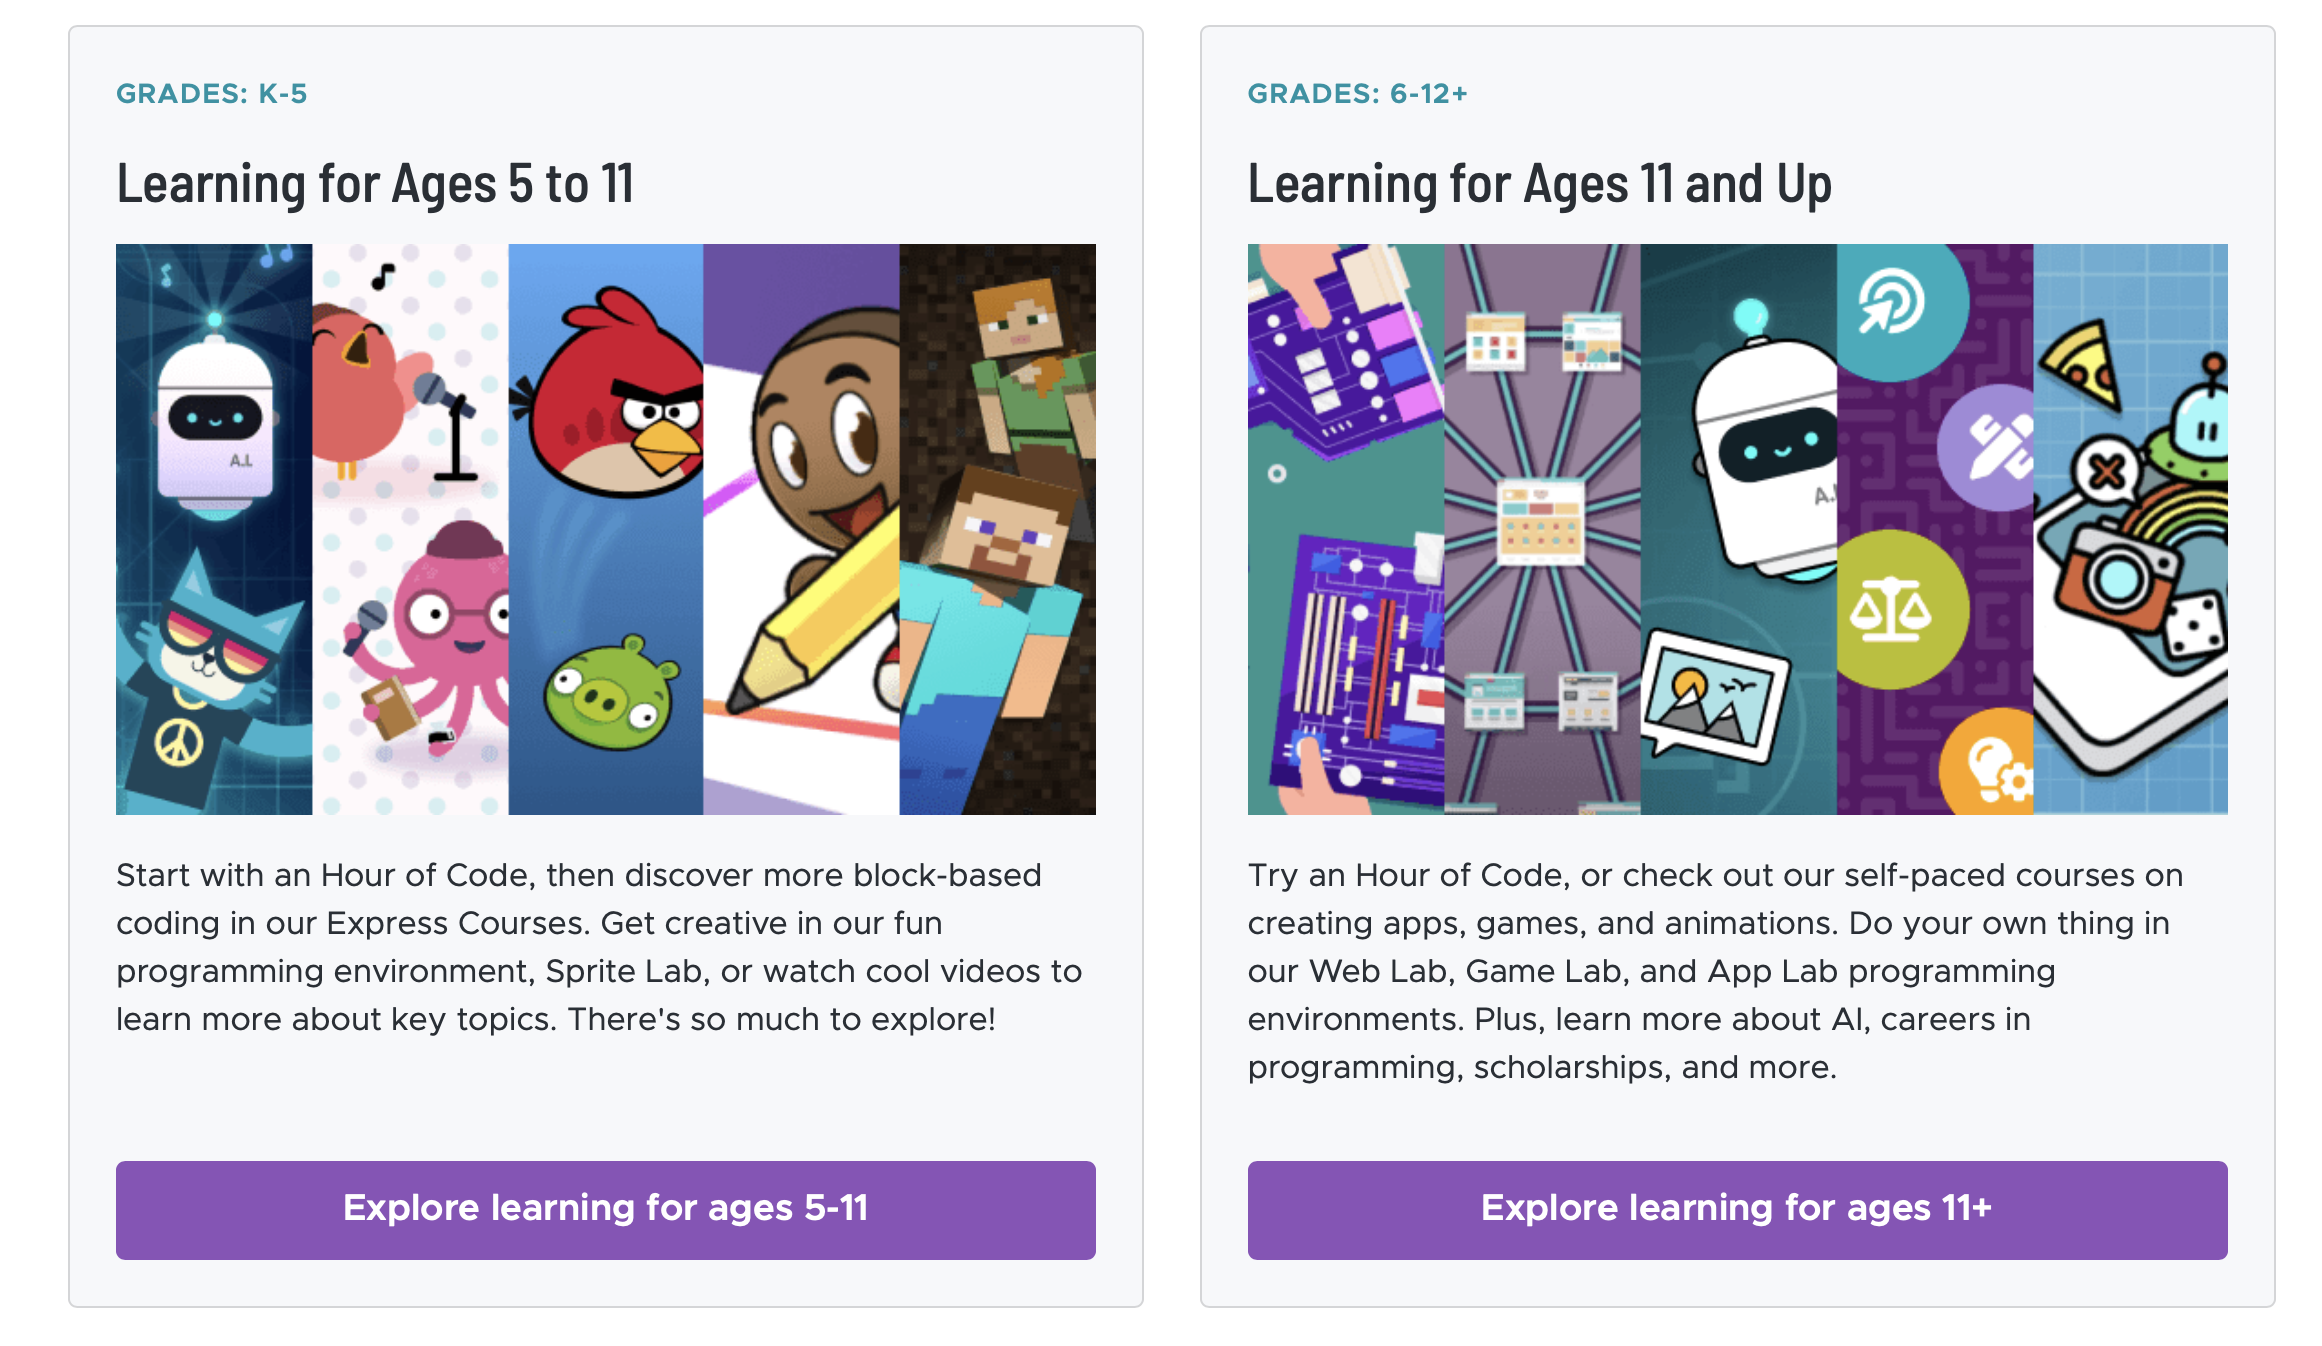Open the Learning for Ages 5 to 11 heading
Screen dimensions: 2322x1346
click(375, 183)
